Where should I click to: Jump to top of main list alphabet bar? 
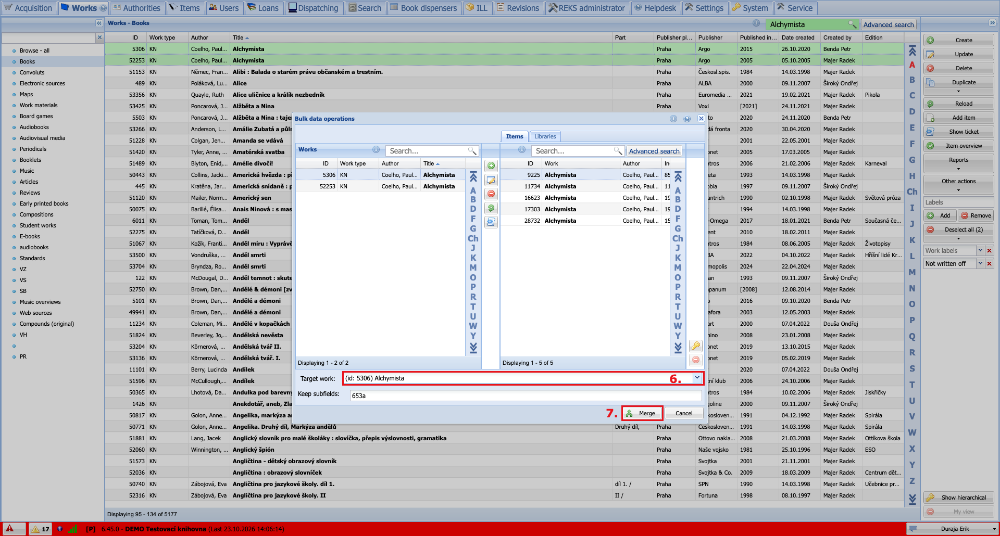tap(912, 50)
